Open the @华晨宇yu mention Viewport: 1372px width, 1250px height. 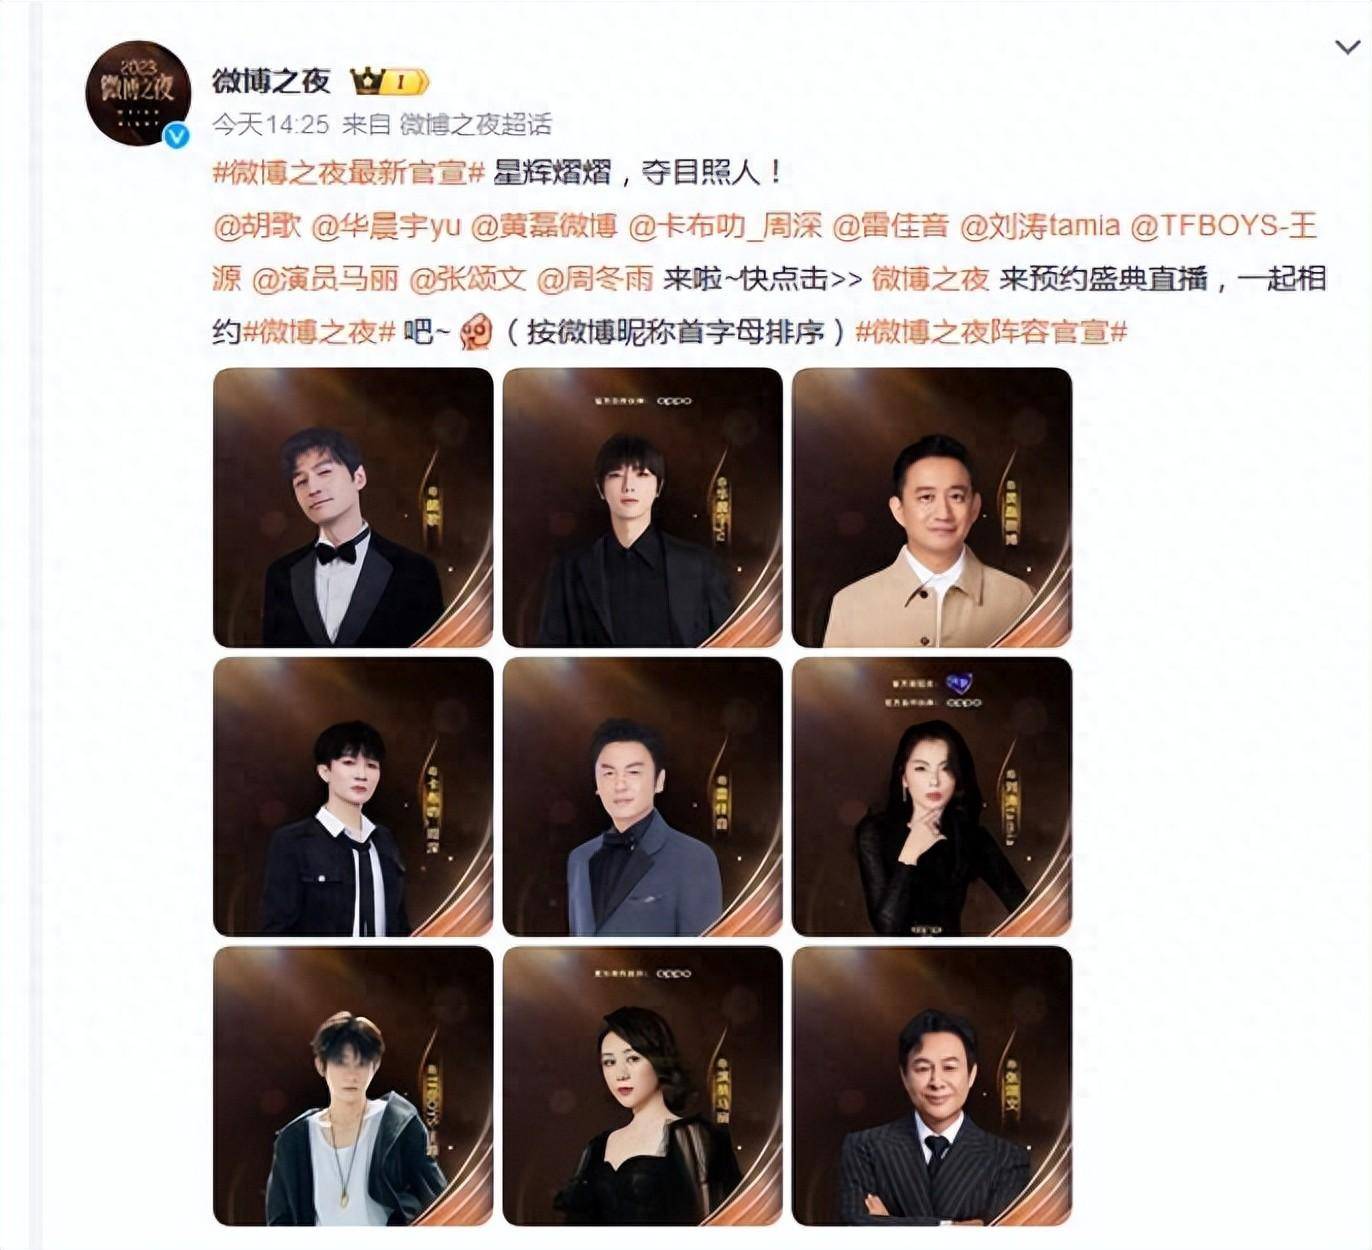click(386, 226)
